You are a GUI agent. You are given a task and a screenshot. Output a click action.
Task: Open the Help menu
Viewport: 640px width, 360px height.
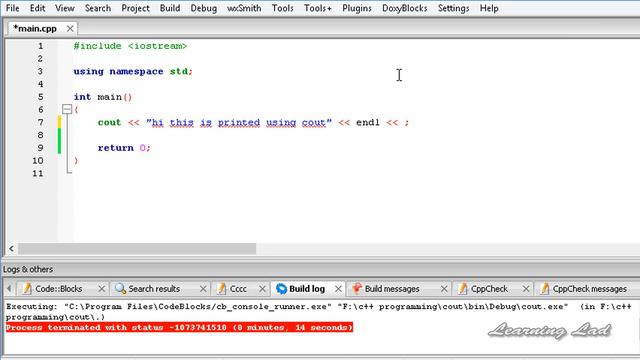tap(489, 8)
